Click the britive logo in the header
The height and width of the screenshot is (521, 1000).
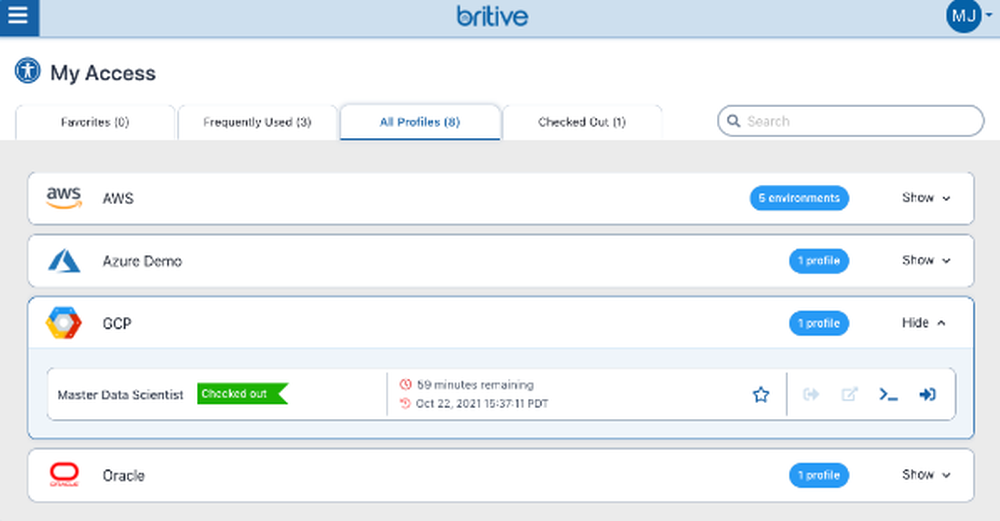pyautogui.click(x=492, y=16)
